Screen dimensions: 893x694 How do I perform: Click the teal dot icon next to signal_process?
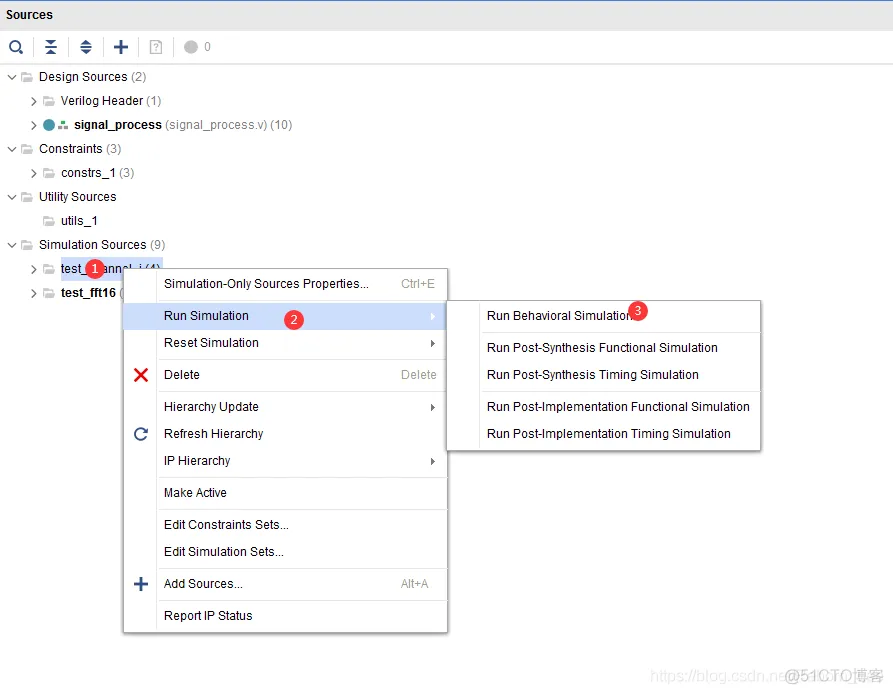coord(49,125)
